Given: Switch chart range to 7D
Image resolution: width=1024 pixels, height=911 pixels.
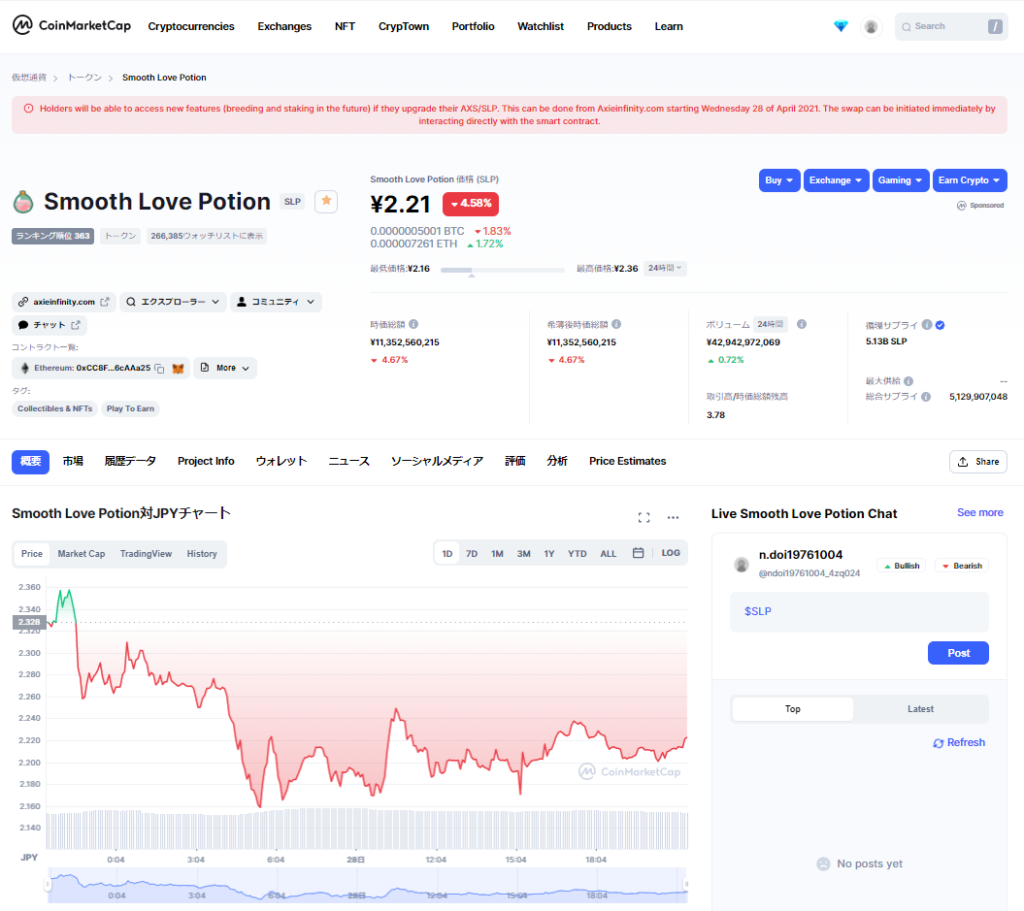Looking at the screenshot, I should (472, 554).
